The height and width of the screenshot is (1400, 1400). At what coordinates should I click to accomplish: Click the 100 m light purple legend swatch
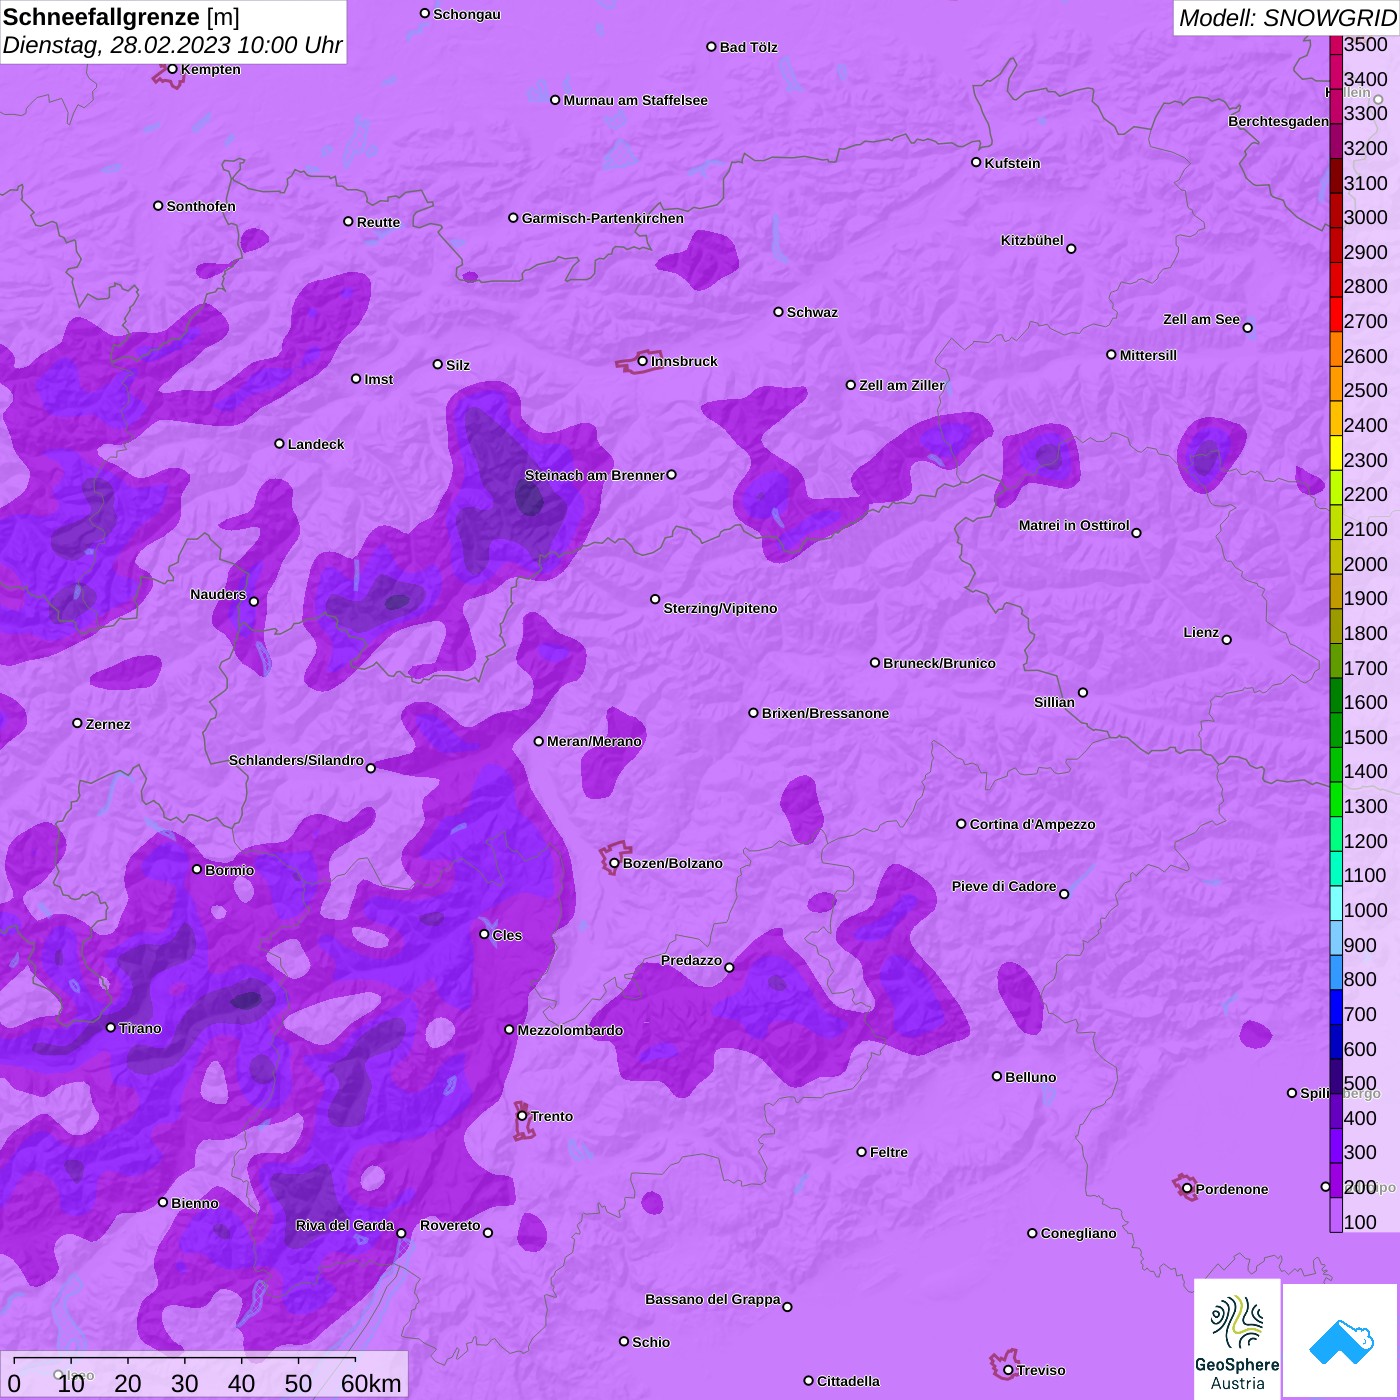(1336, 1214)
